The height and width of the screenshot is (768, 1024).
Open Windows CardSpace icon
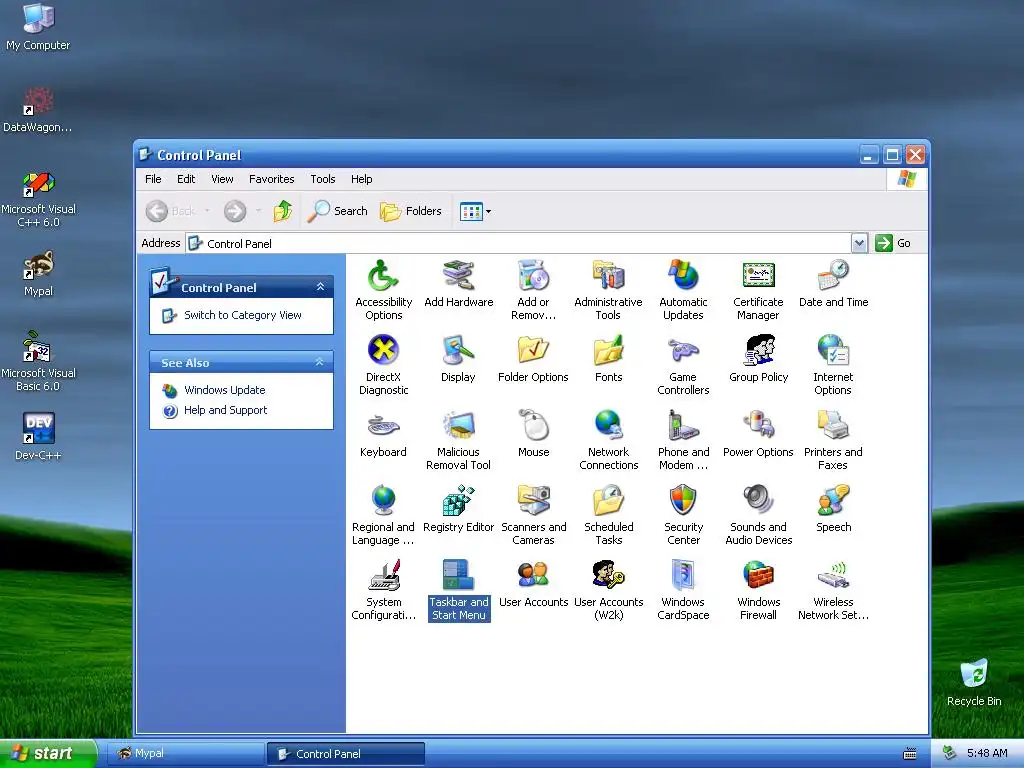coord(683,576)
